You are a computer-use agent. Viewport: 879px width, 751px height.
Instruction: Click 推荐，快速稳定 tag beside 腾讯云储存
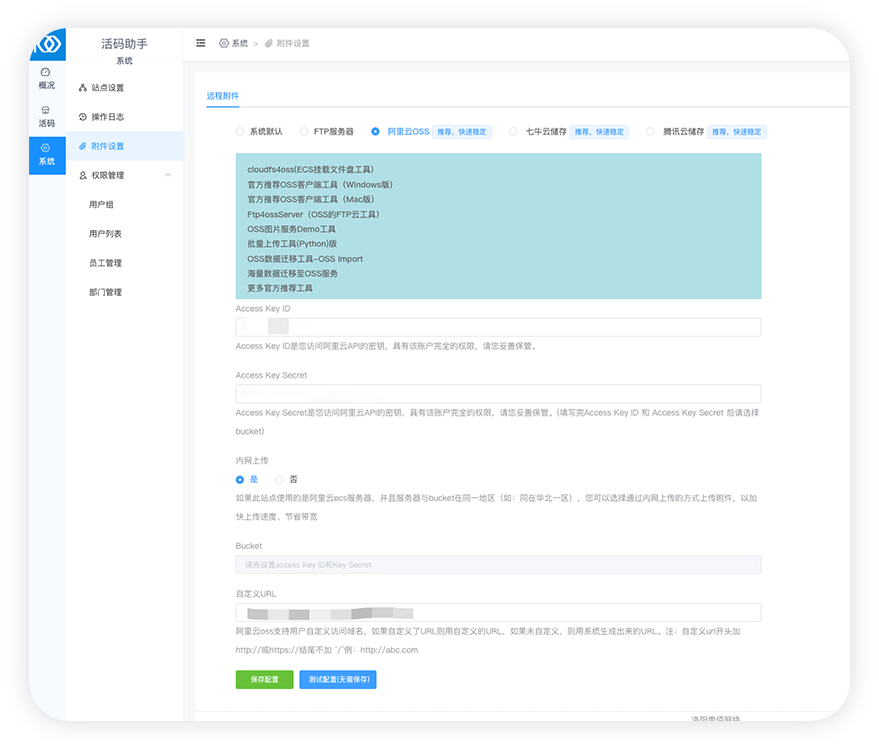point(737,132)
